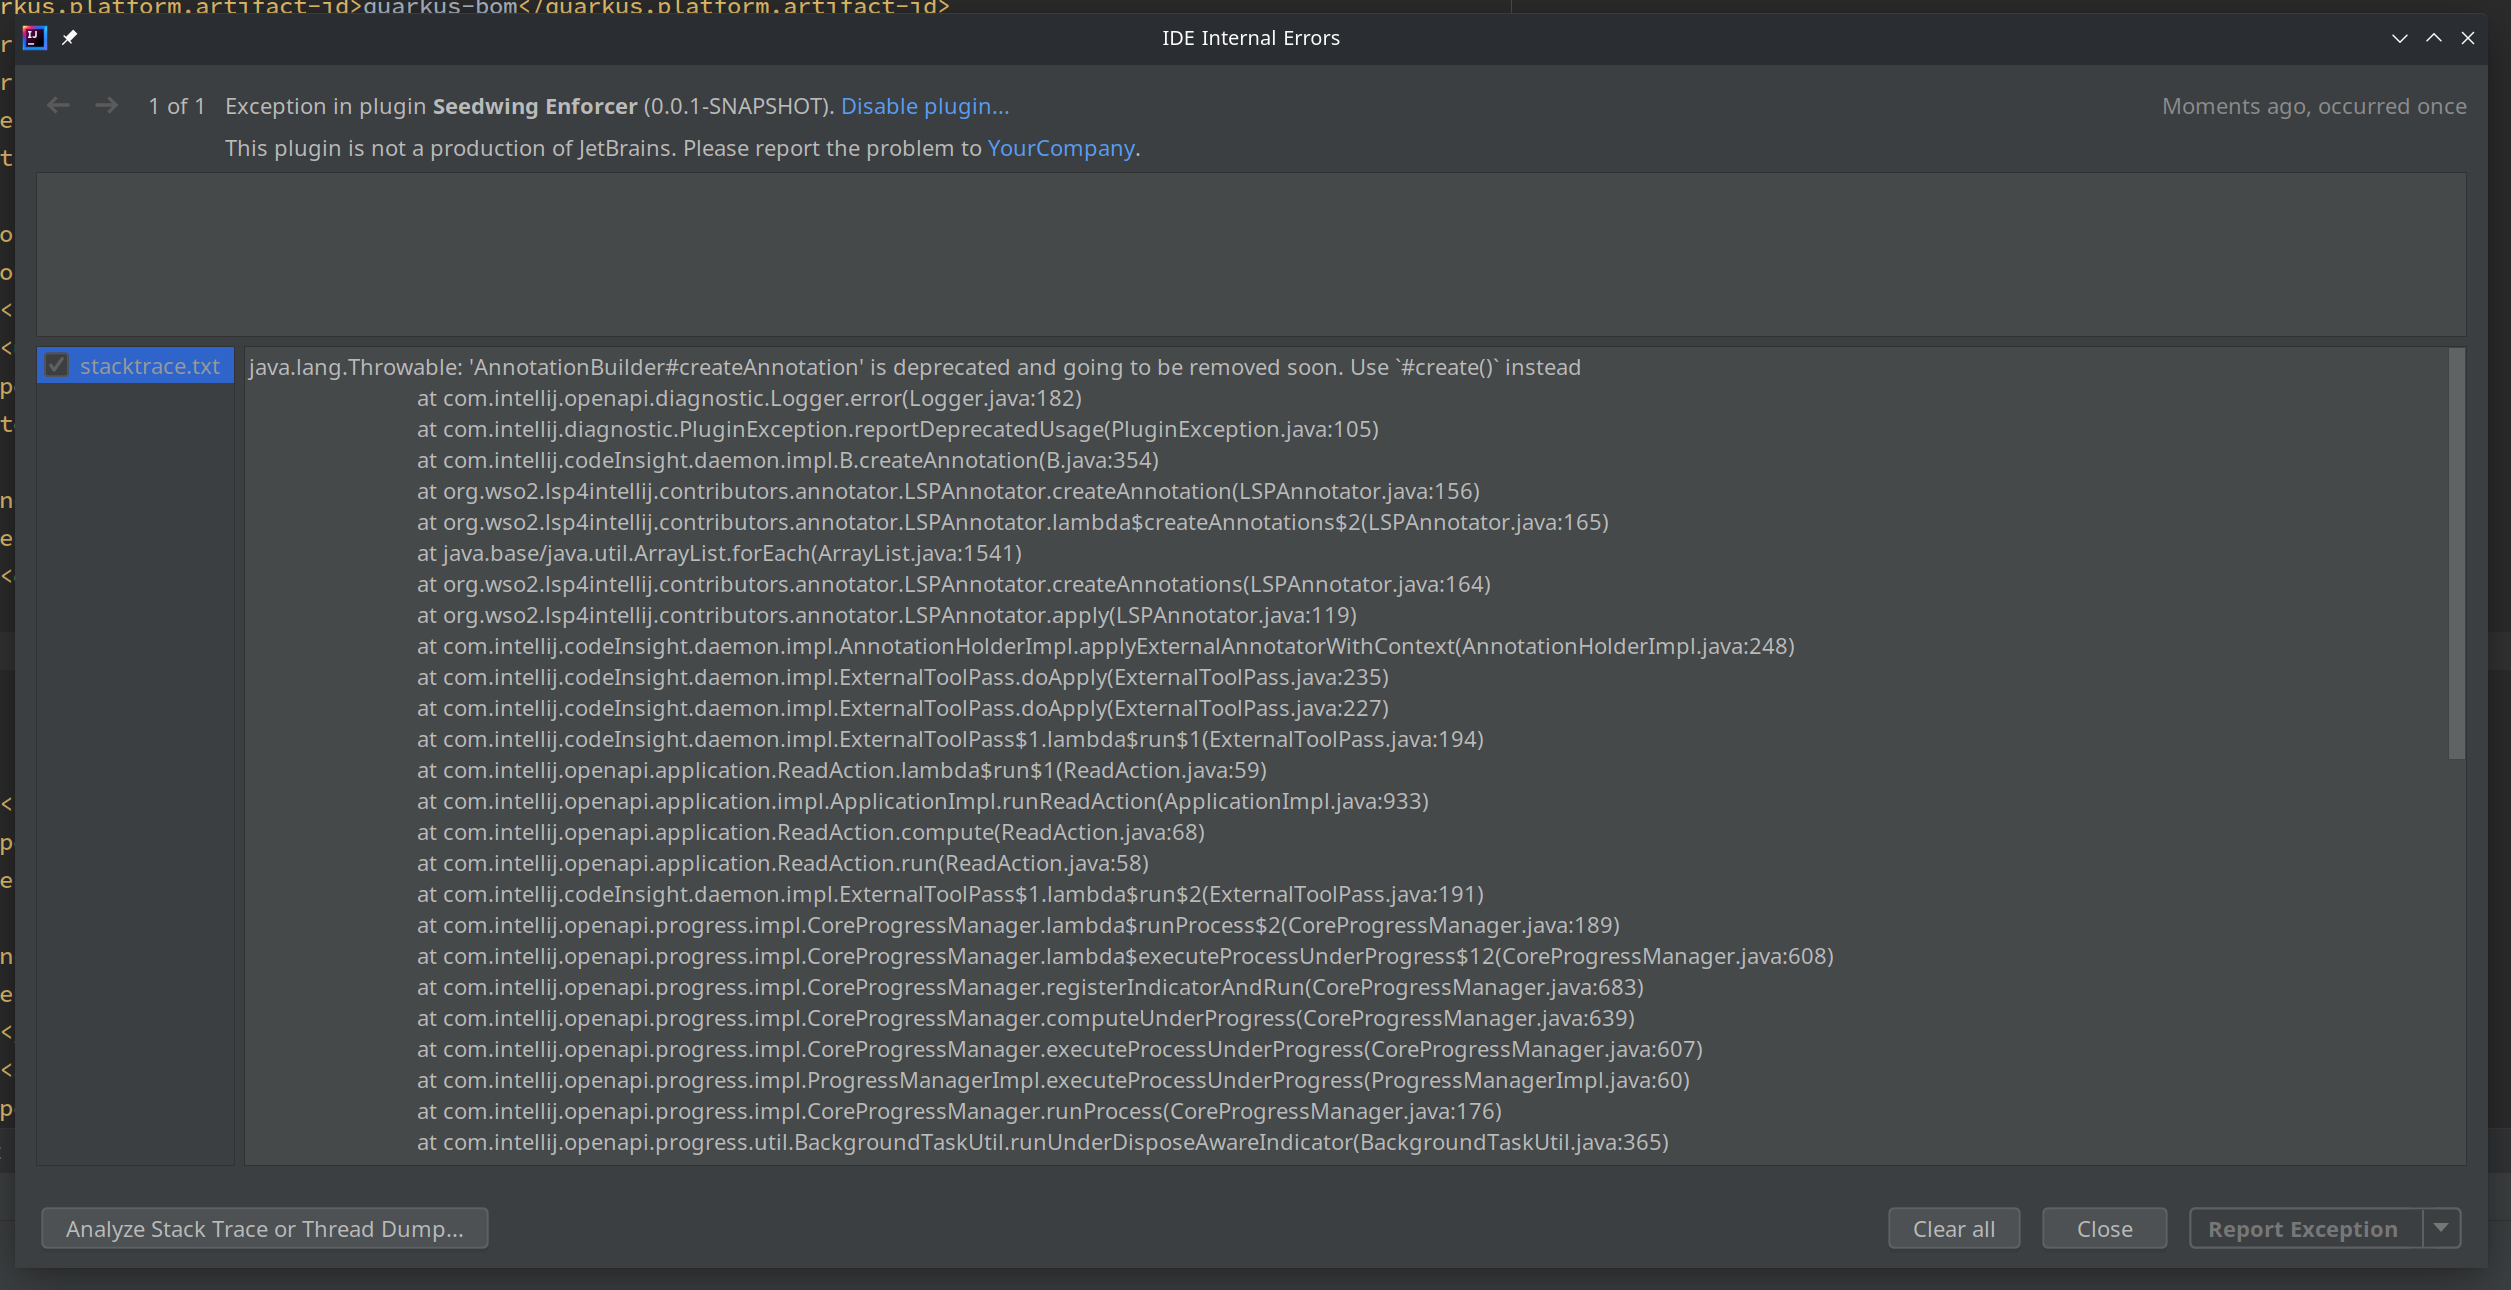Image resolution: width=2511 pixels, height=1290 pixels.
Task: Click the next exception arrow
Action: click(x=106, y=105)
